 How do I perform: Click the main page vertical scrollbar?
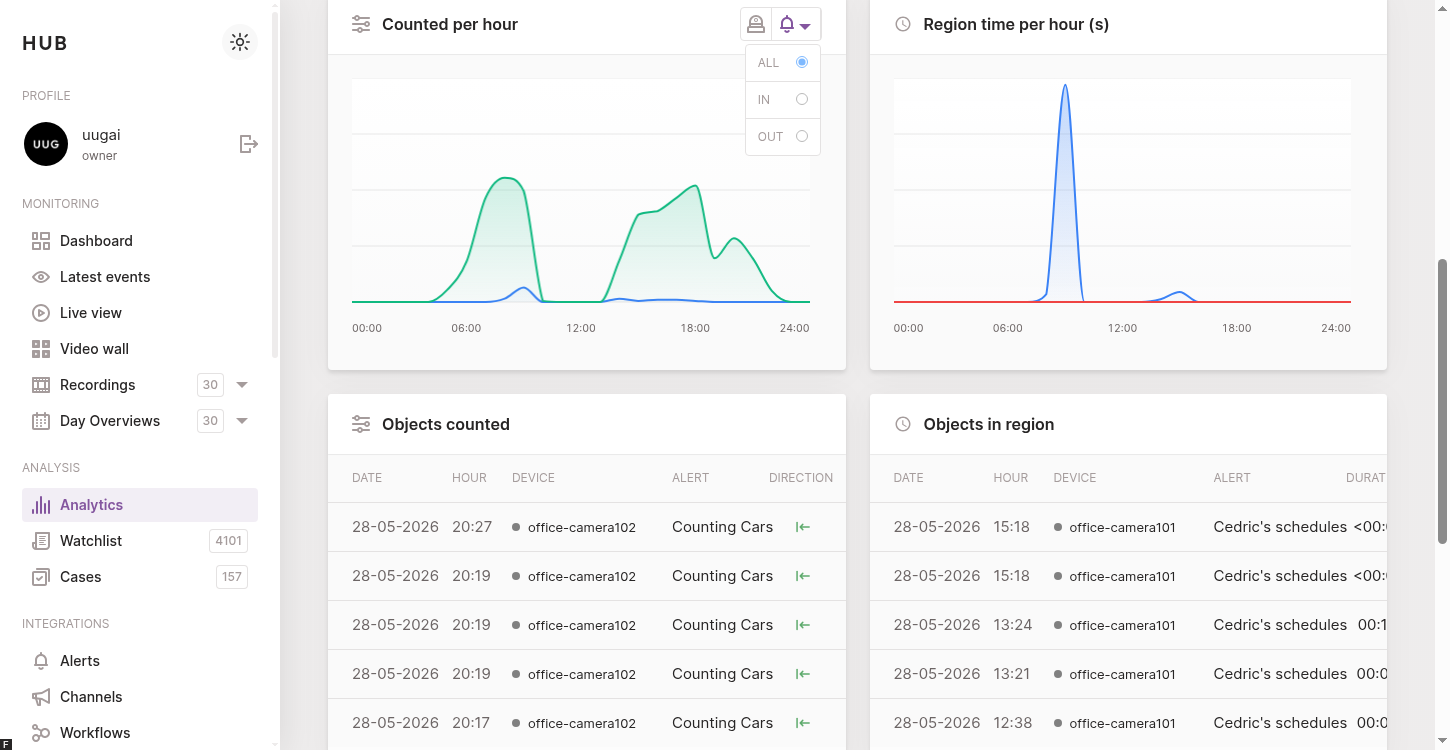point(1442,400)
